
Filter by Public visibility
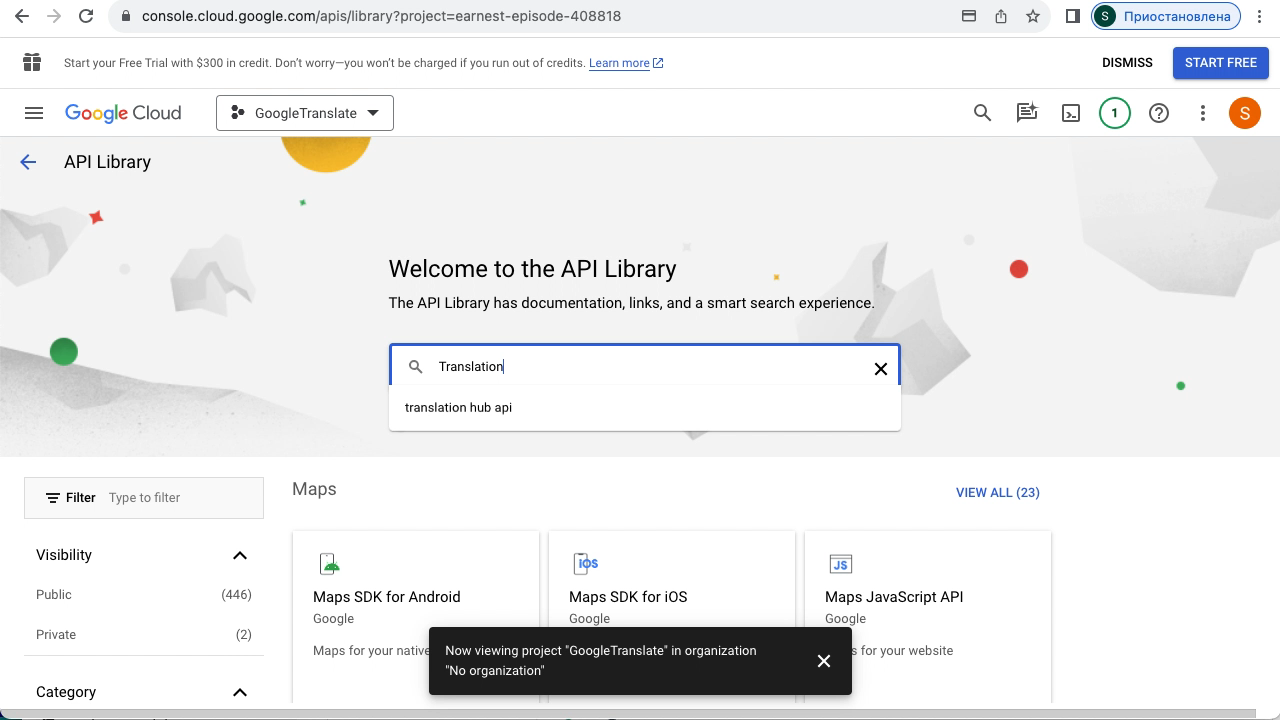pyautogui.click(x=54, y=595)
